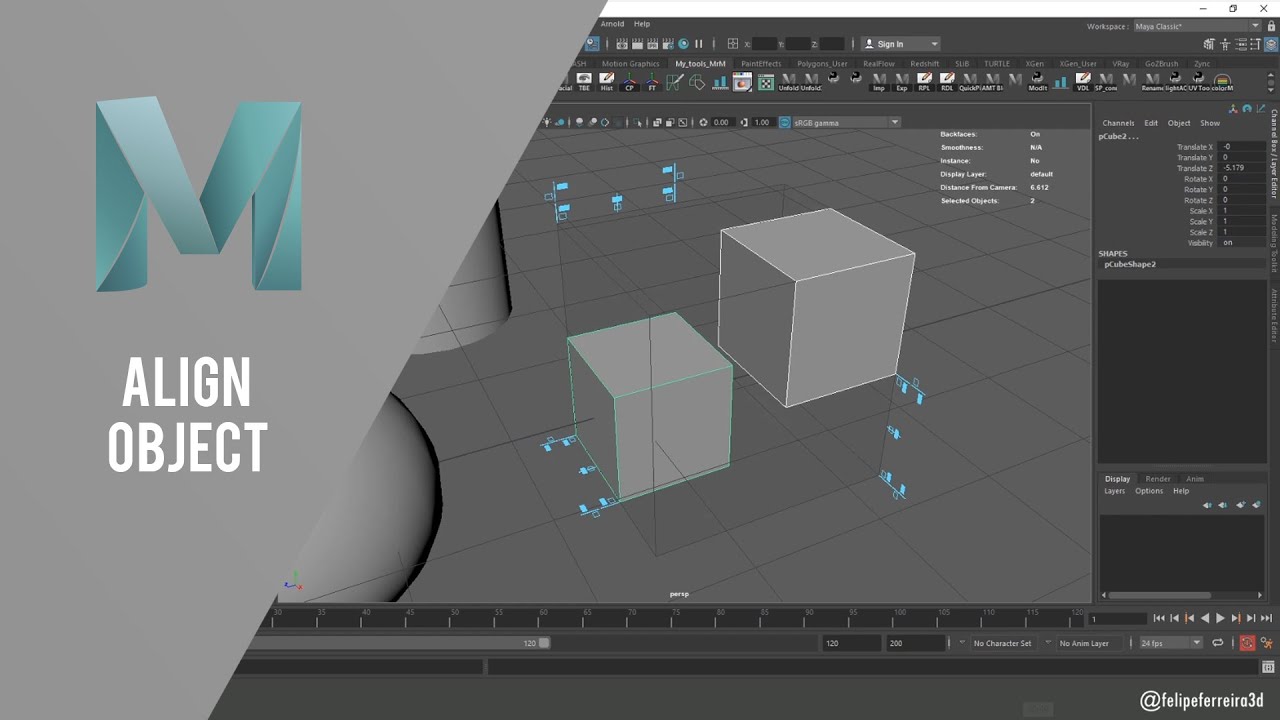Switch to the Motion Graphics shelf tab
Viewport: 1280px width, 720px height.
pyautogui.click(x=630, y=64)
